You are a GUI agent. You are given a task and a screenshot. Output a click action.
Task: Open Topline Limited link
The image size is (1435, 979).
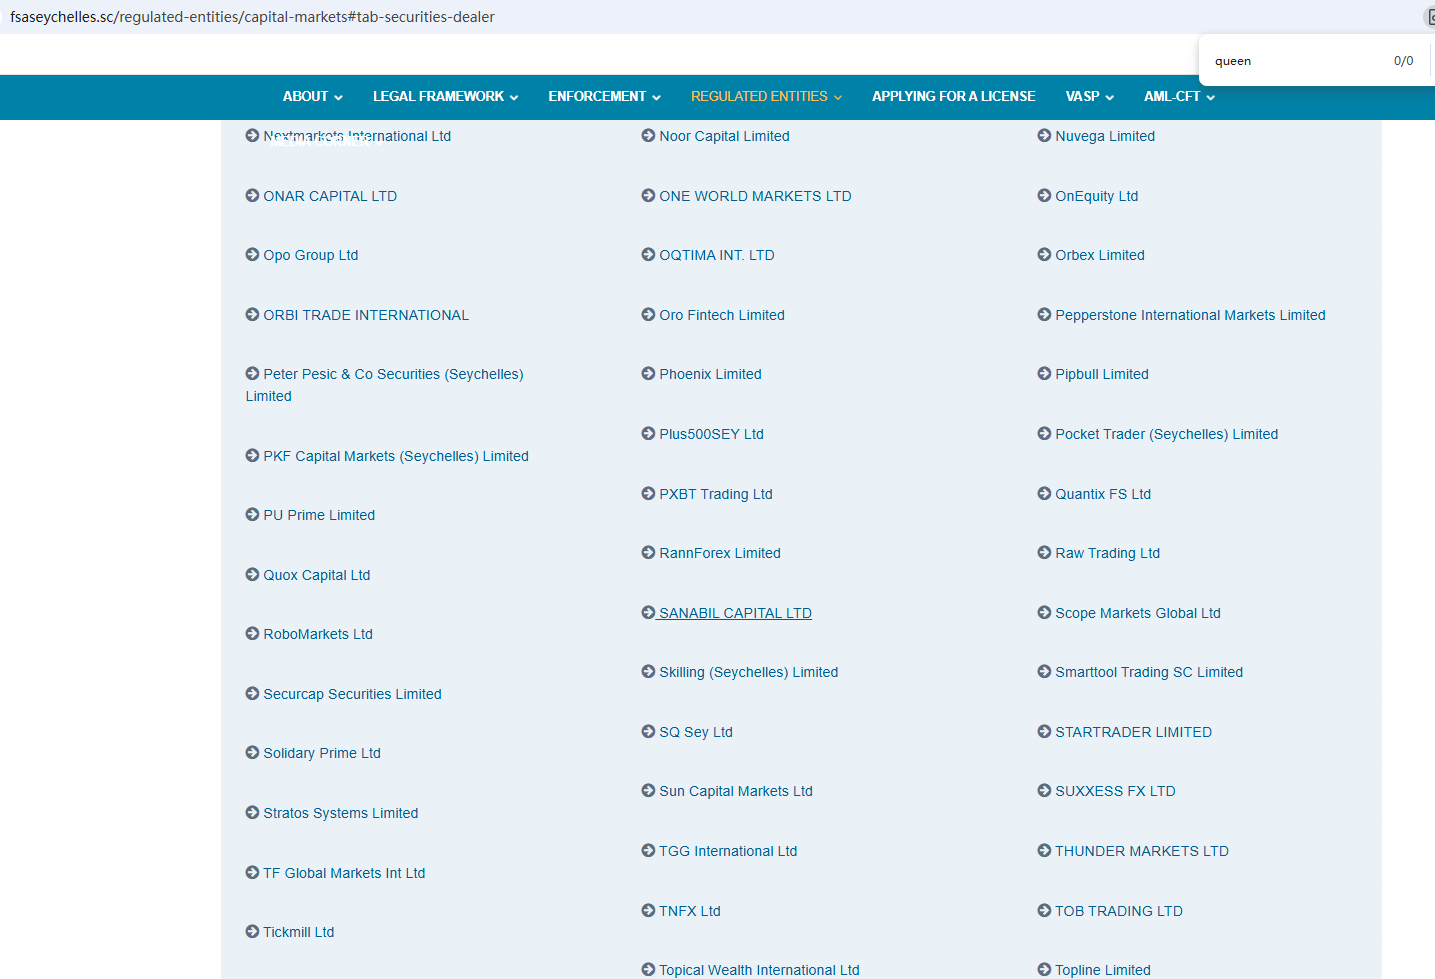pos(1103,970)
